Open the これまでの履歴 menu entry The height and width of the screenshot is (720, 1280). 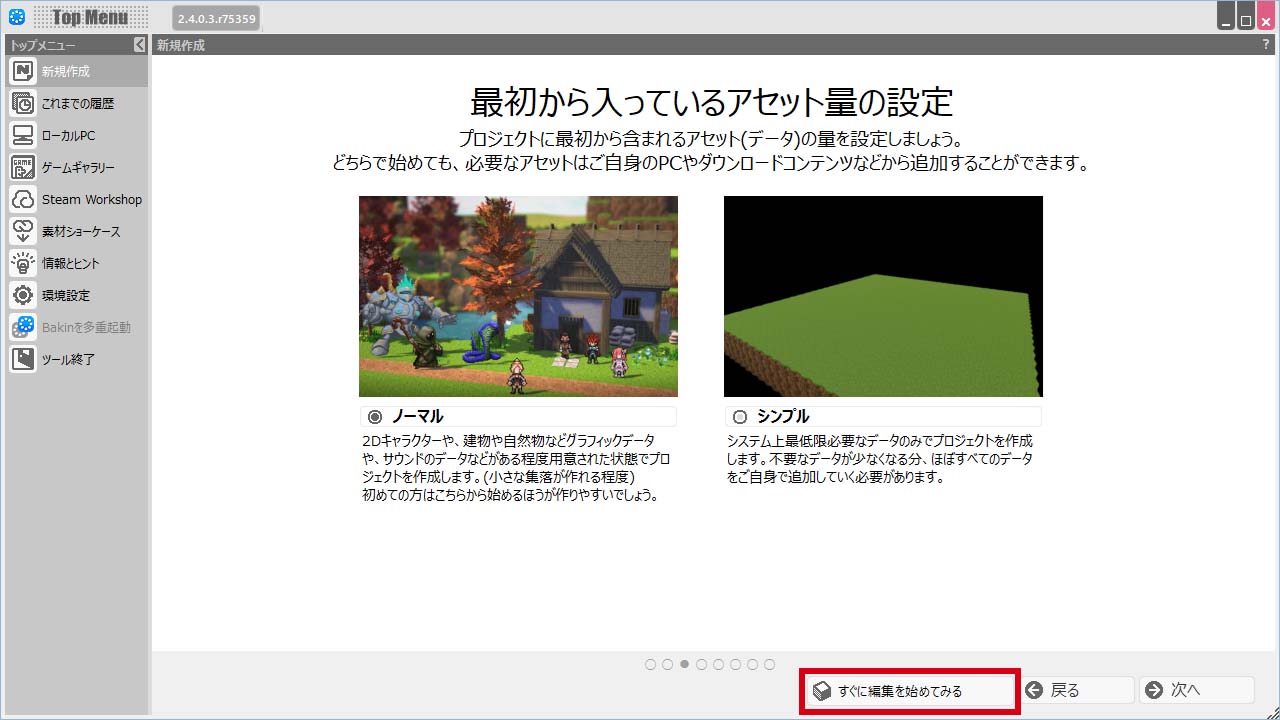pyautogui.click(x=77, y=103)
